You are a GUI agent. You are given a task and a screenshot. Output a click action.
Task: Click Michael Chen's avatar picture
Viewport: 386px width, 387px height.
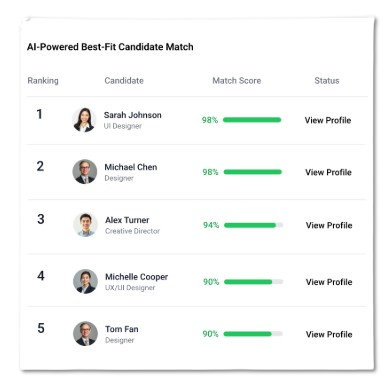click(x=85, y=172)
